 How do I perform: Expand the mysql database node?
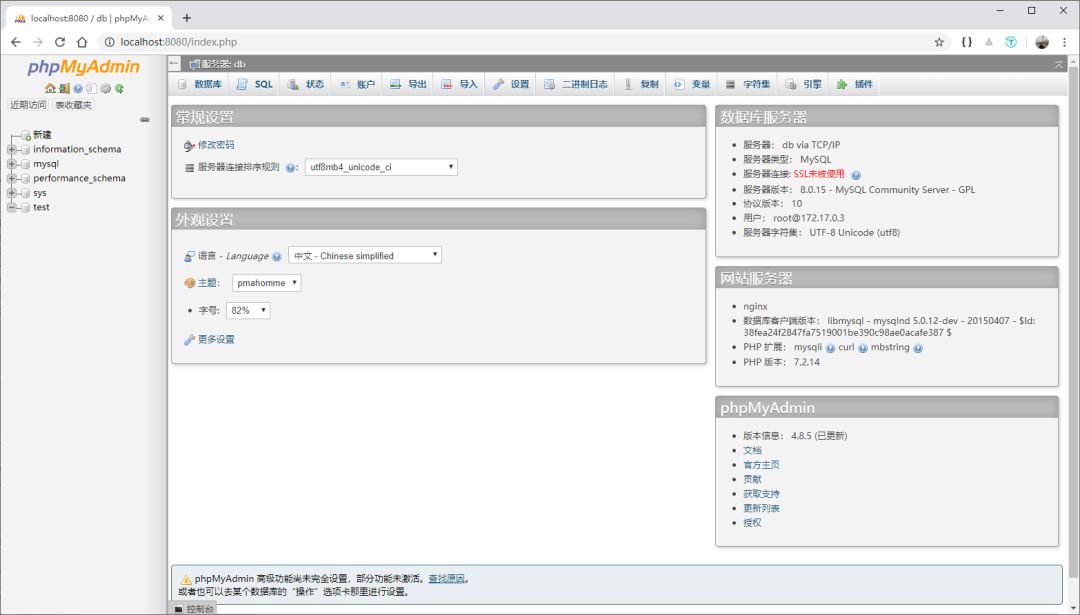12,164
